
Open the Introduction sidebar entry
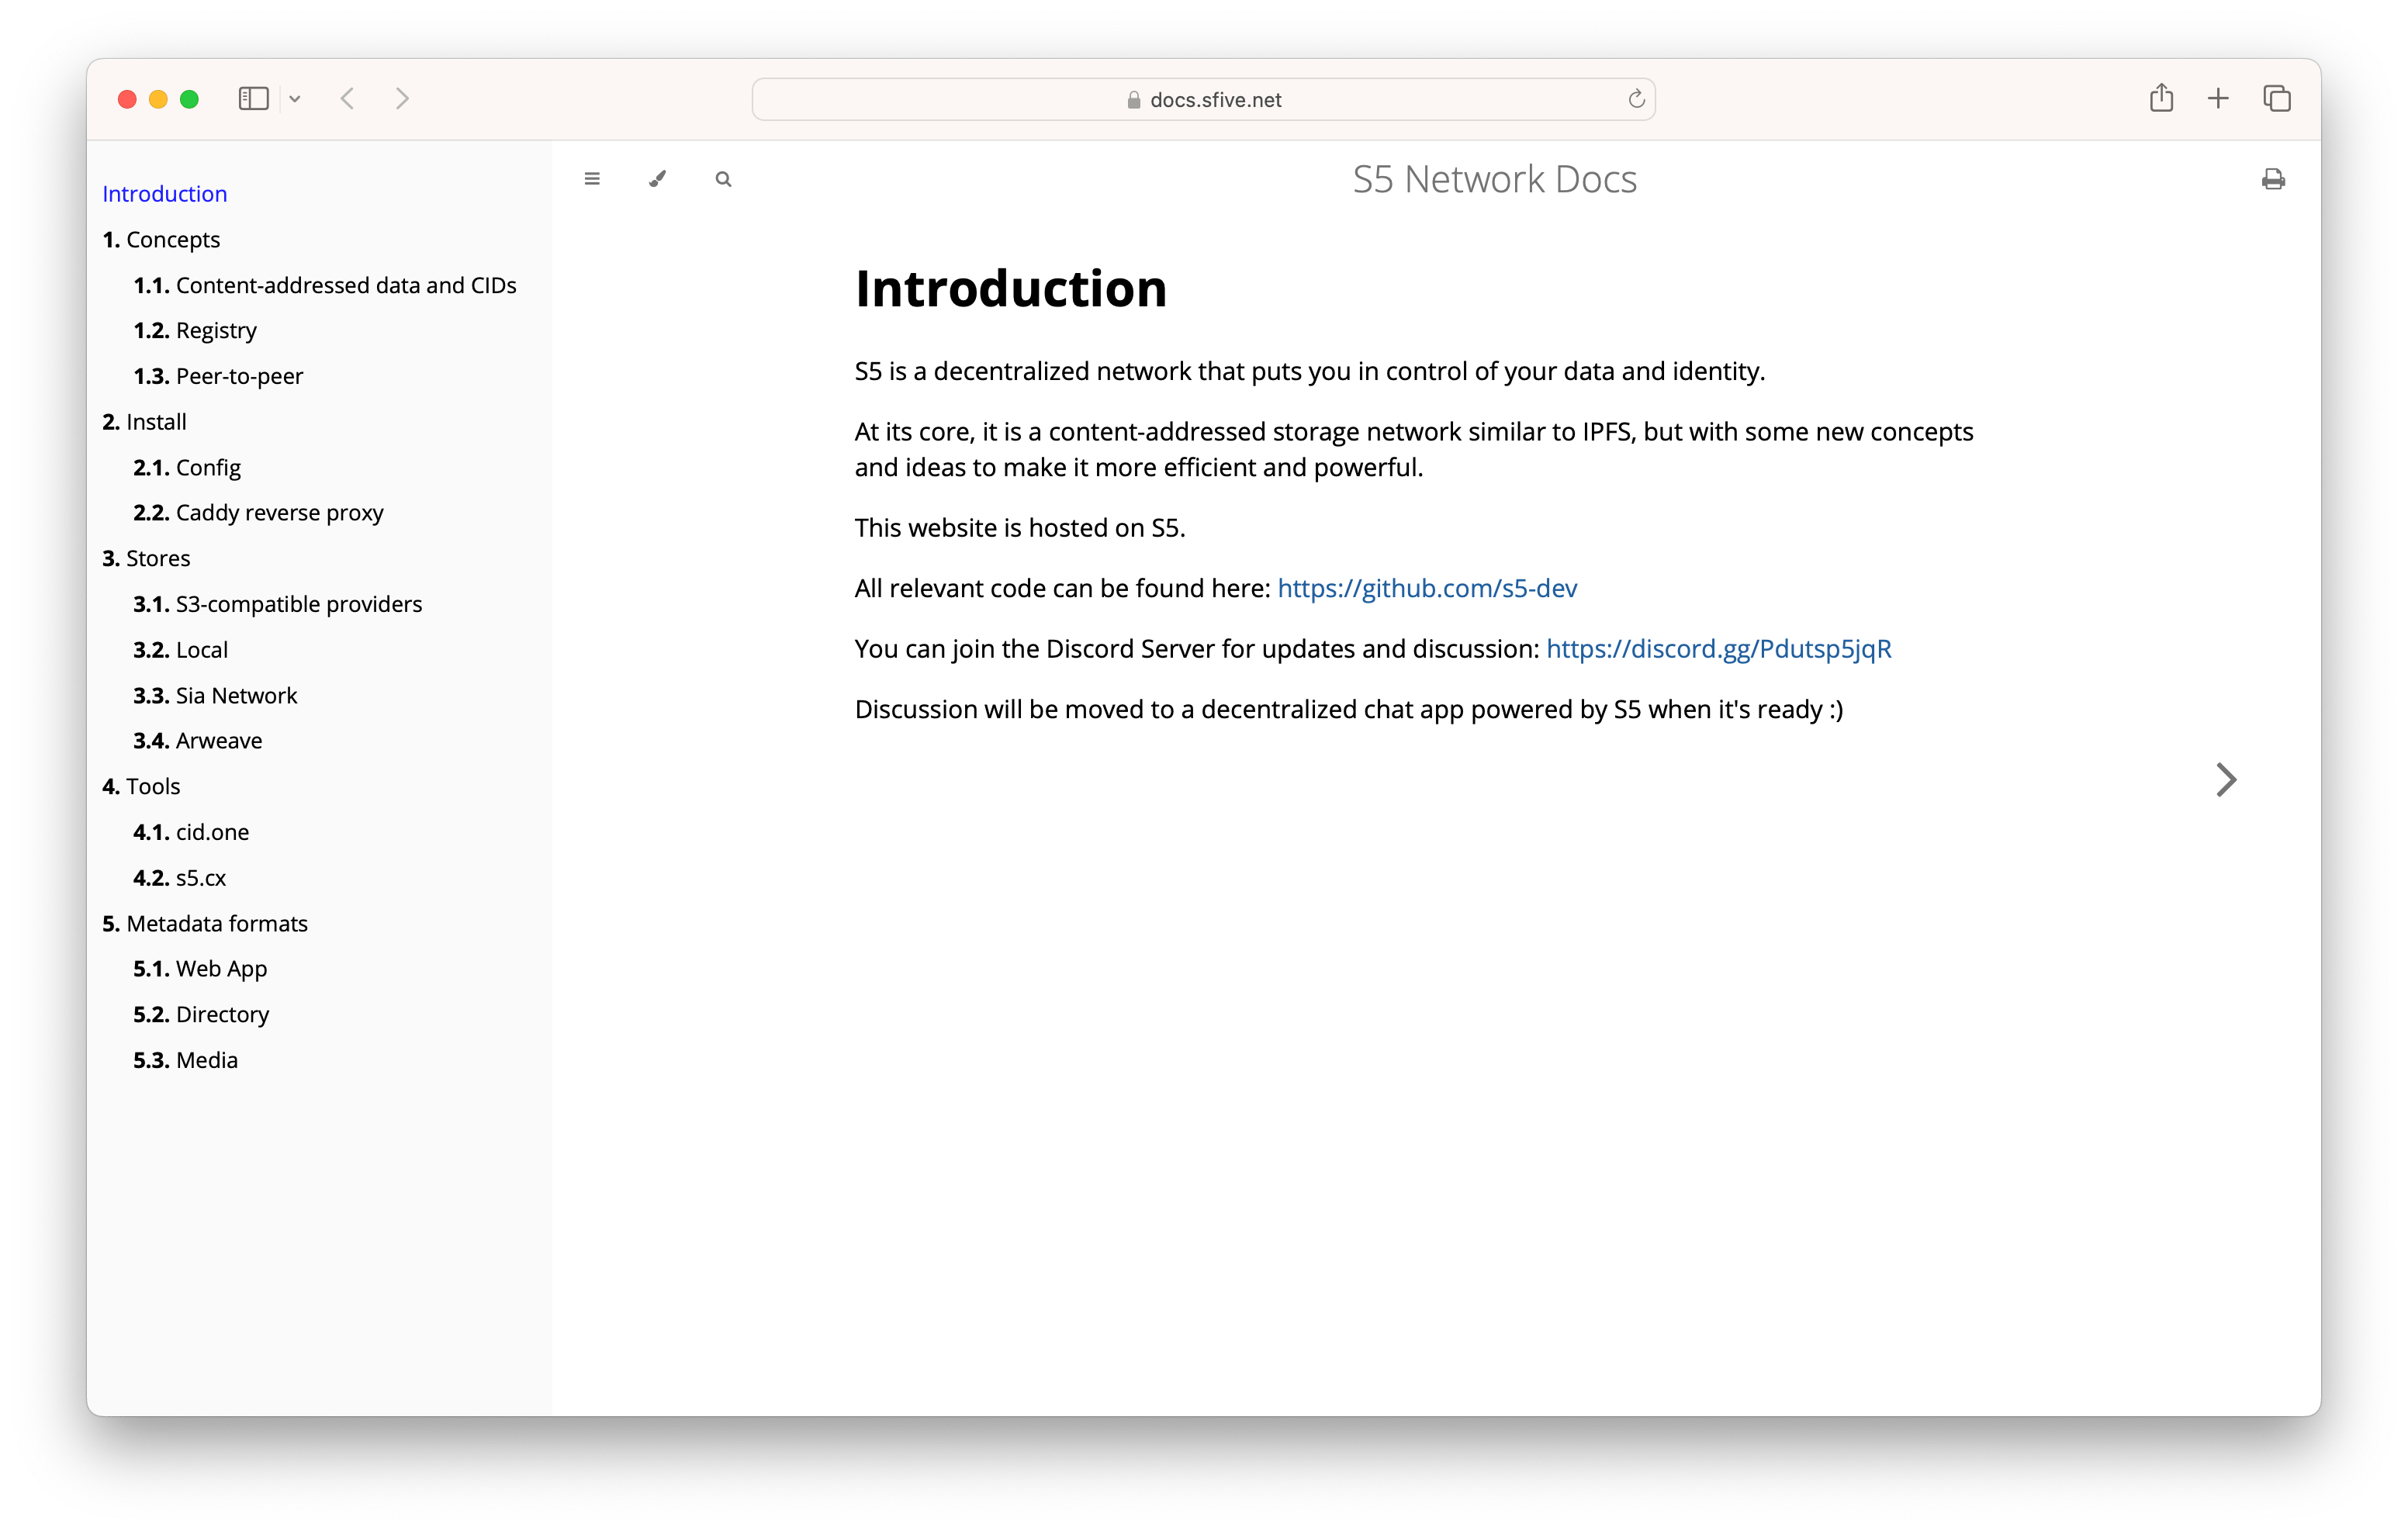tap(165, 194)
